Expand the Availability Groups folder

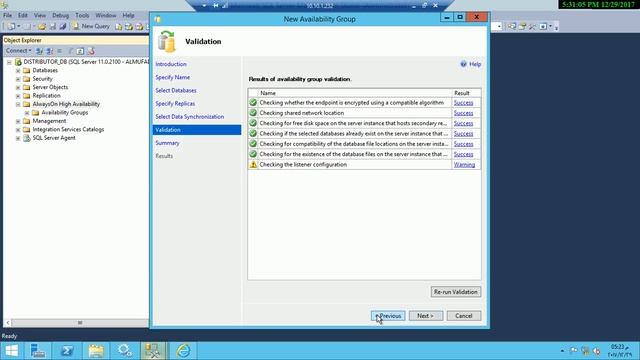point(27,113)
